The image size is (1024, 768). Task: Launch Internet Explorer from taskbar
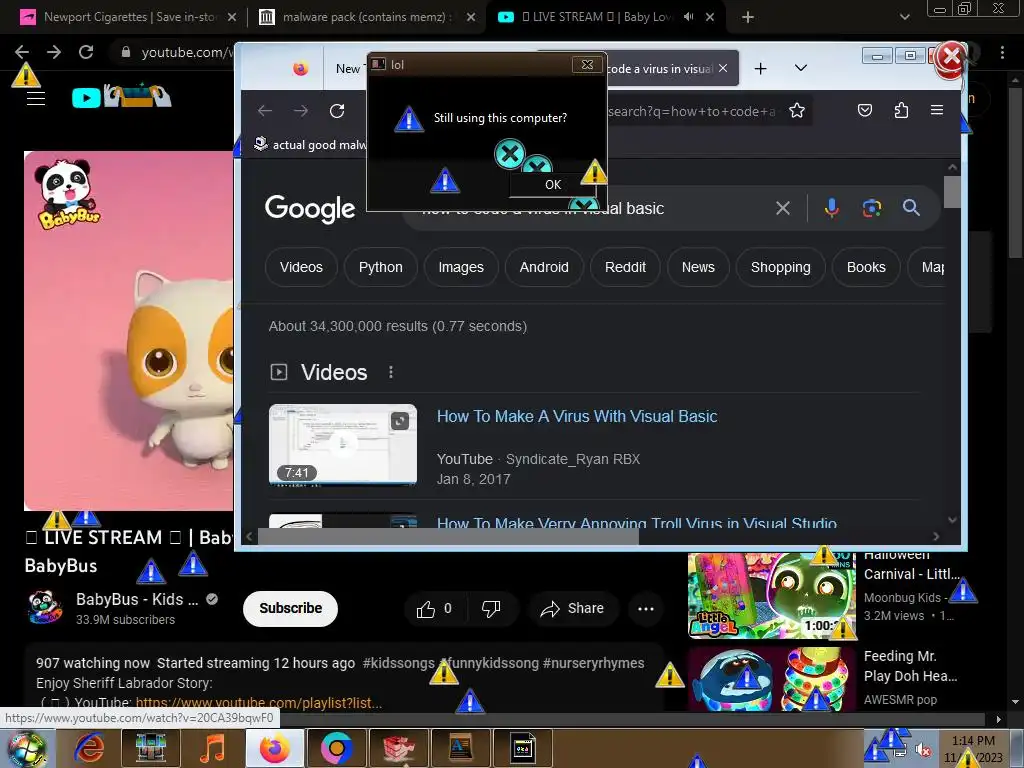click(x=89, y=748)
